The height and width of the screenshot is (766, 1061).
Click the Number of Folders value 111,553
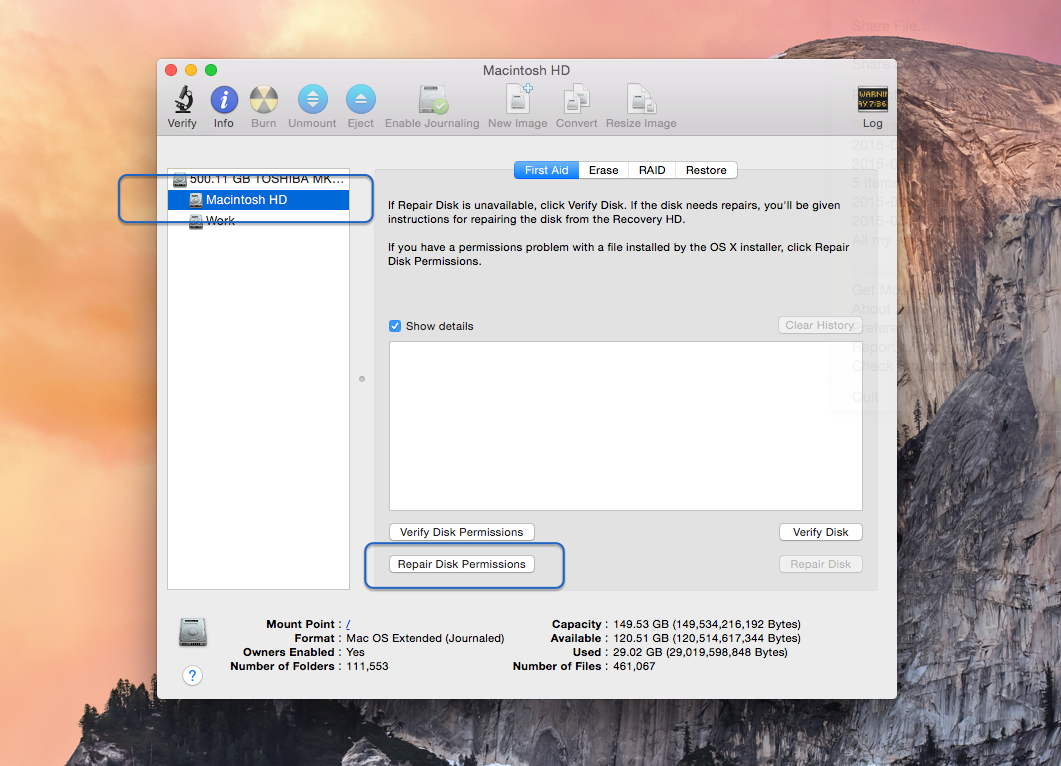pyautogui.click(x=367, y=667)
